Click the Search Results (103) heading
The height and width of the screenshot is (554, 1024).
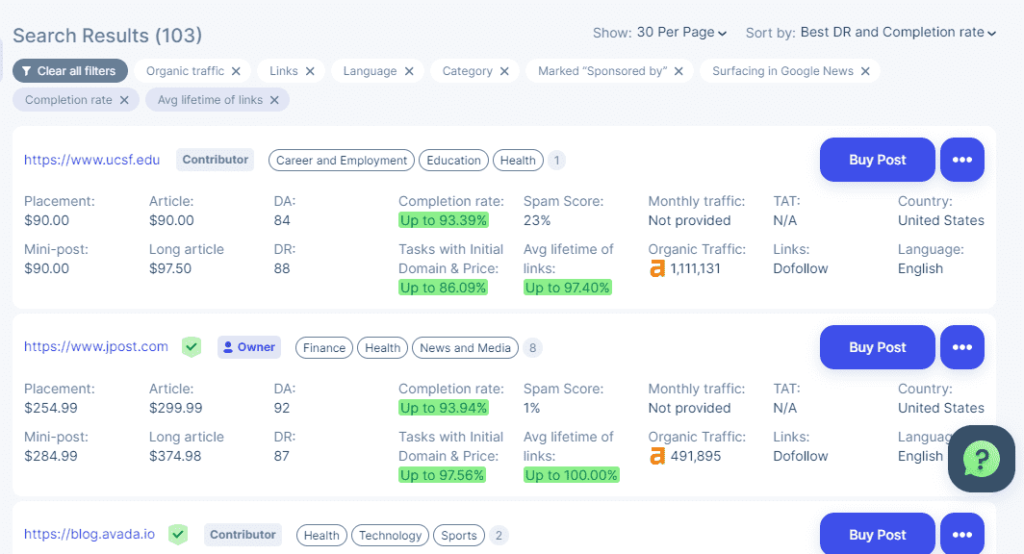[107, 35]
